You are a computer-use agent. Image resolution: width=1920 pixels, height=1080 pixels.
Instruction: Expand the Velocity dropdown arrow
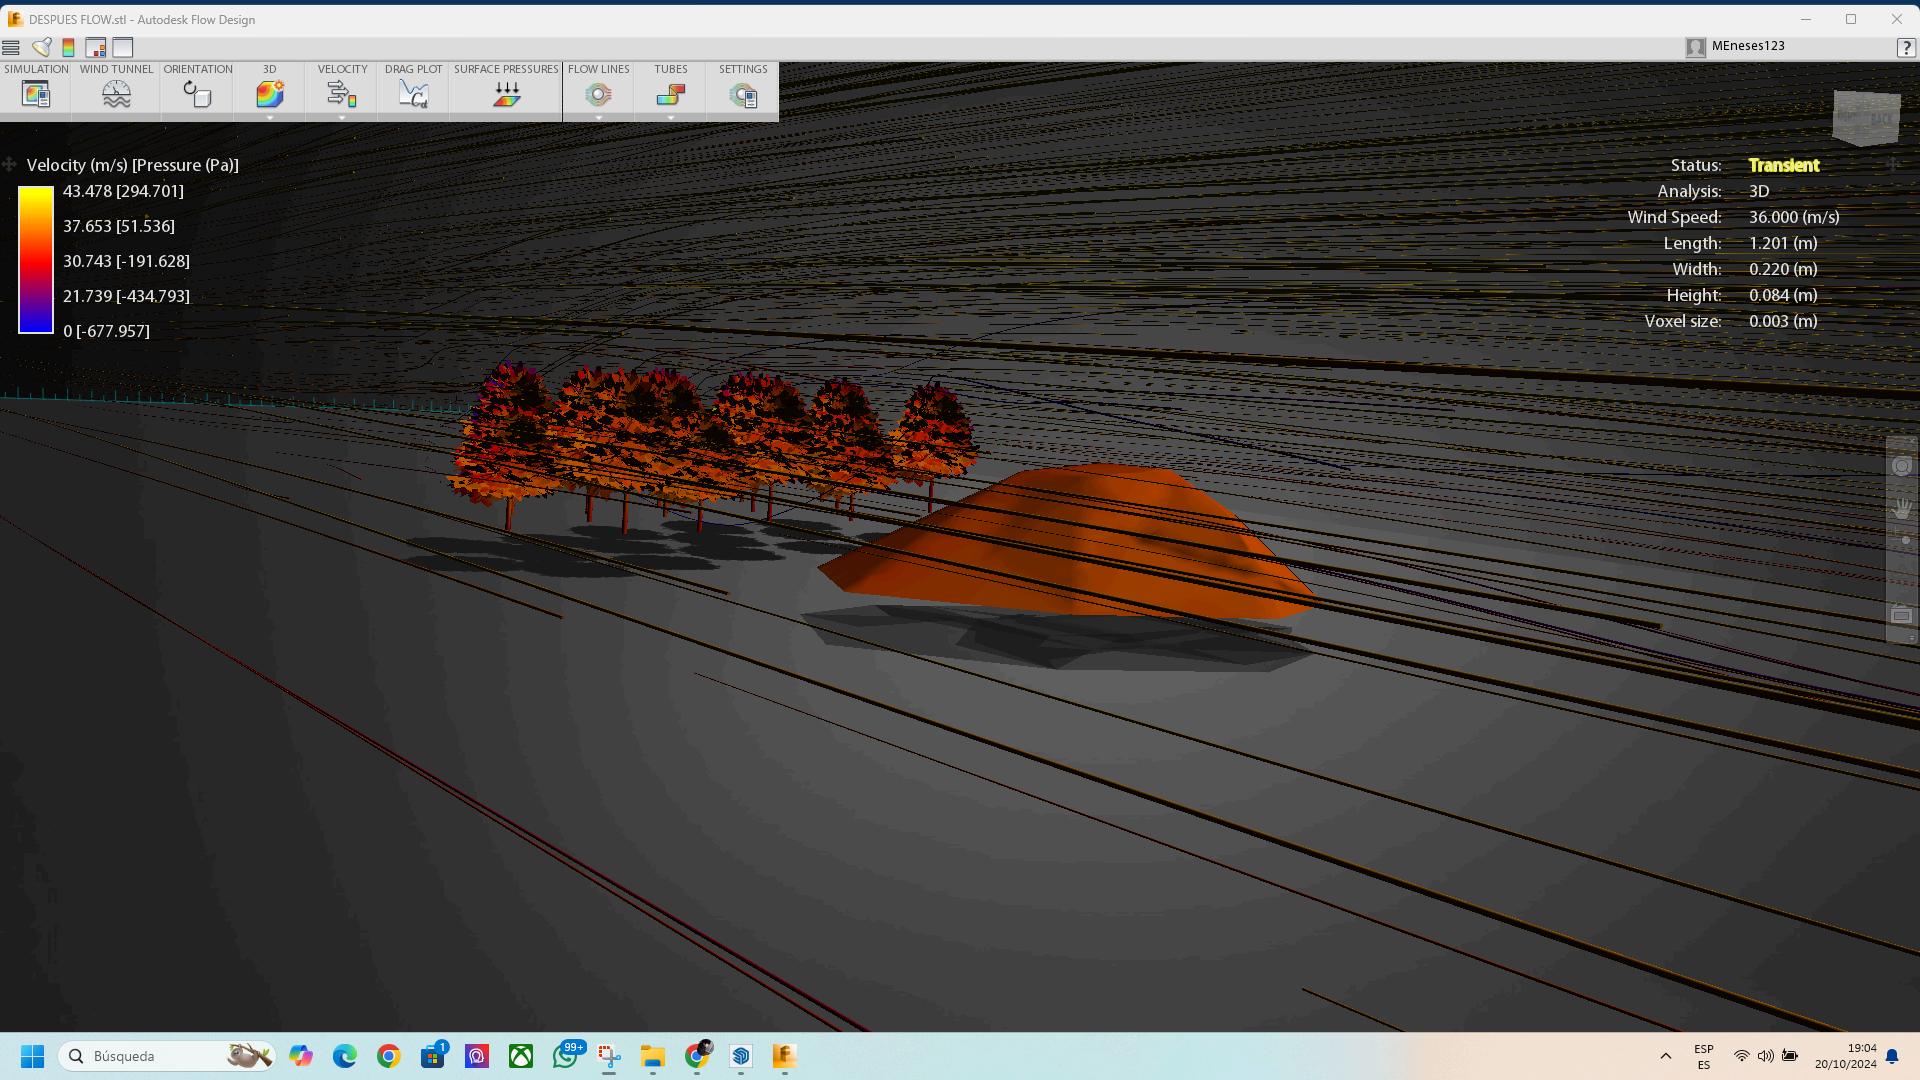point(342,118)
